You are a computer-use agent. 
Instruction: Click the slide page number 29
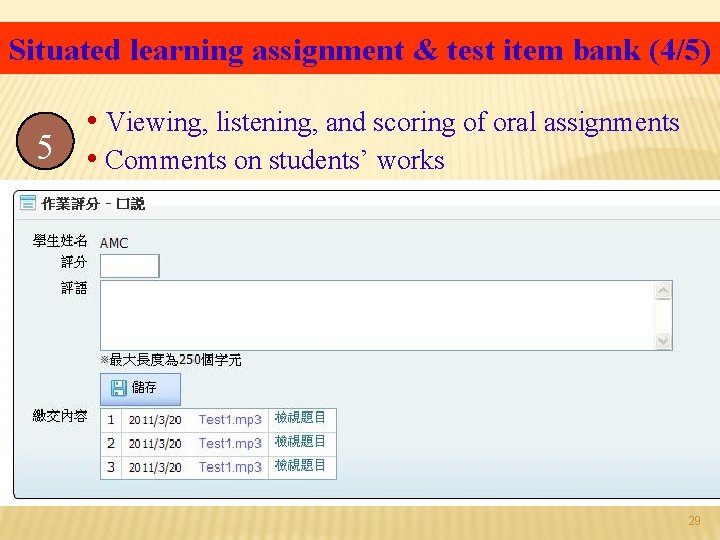coord(694,521)
